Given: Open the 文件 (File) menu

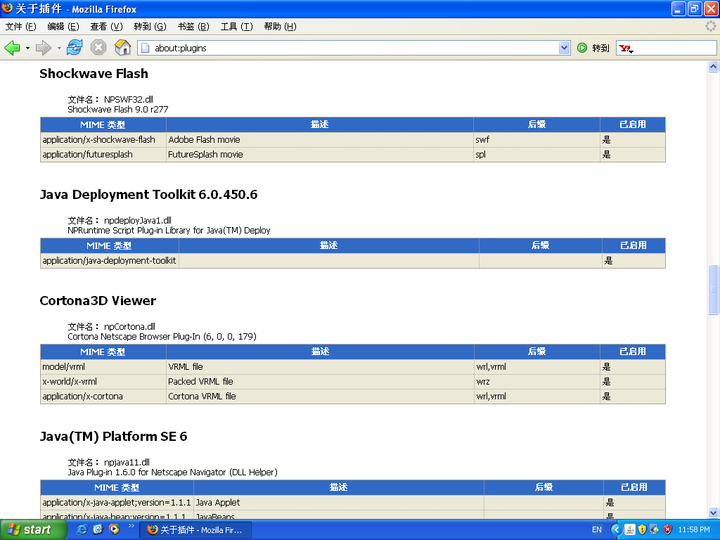Looking at the screenshot, I should click(x=20, y=26).
